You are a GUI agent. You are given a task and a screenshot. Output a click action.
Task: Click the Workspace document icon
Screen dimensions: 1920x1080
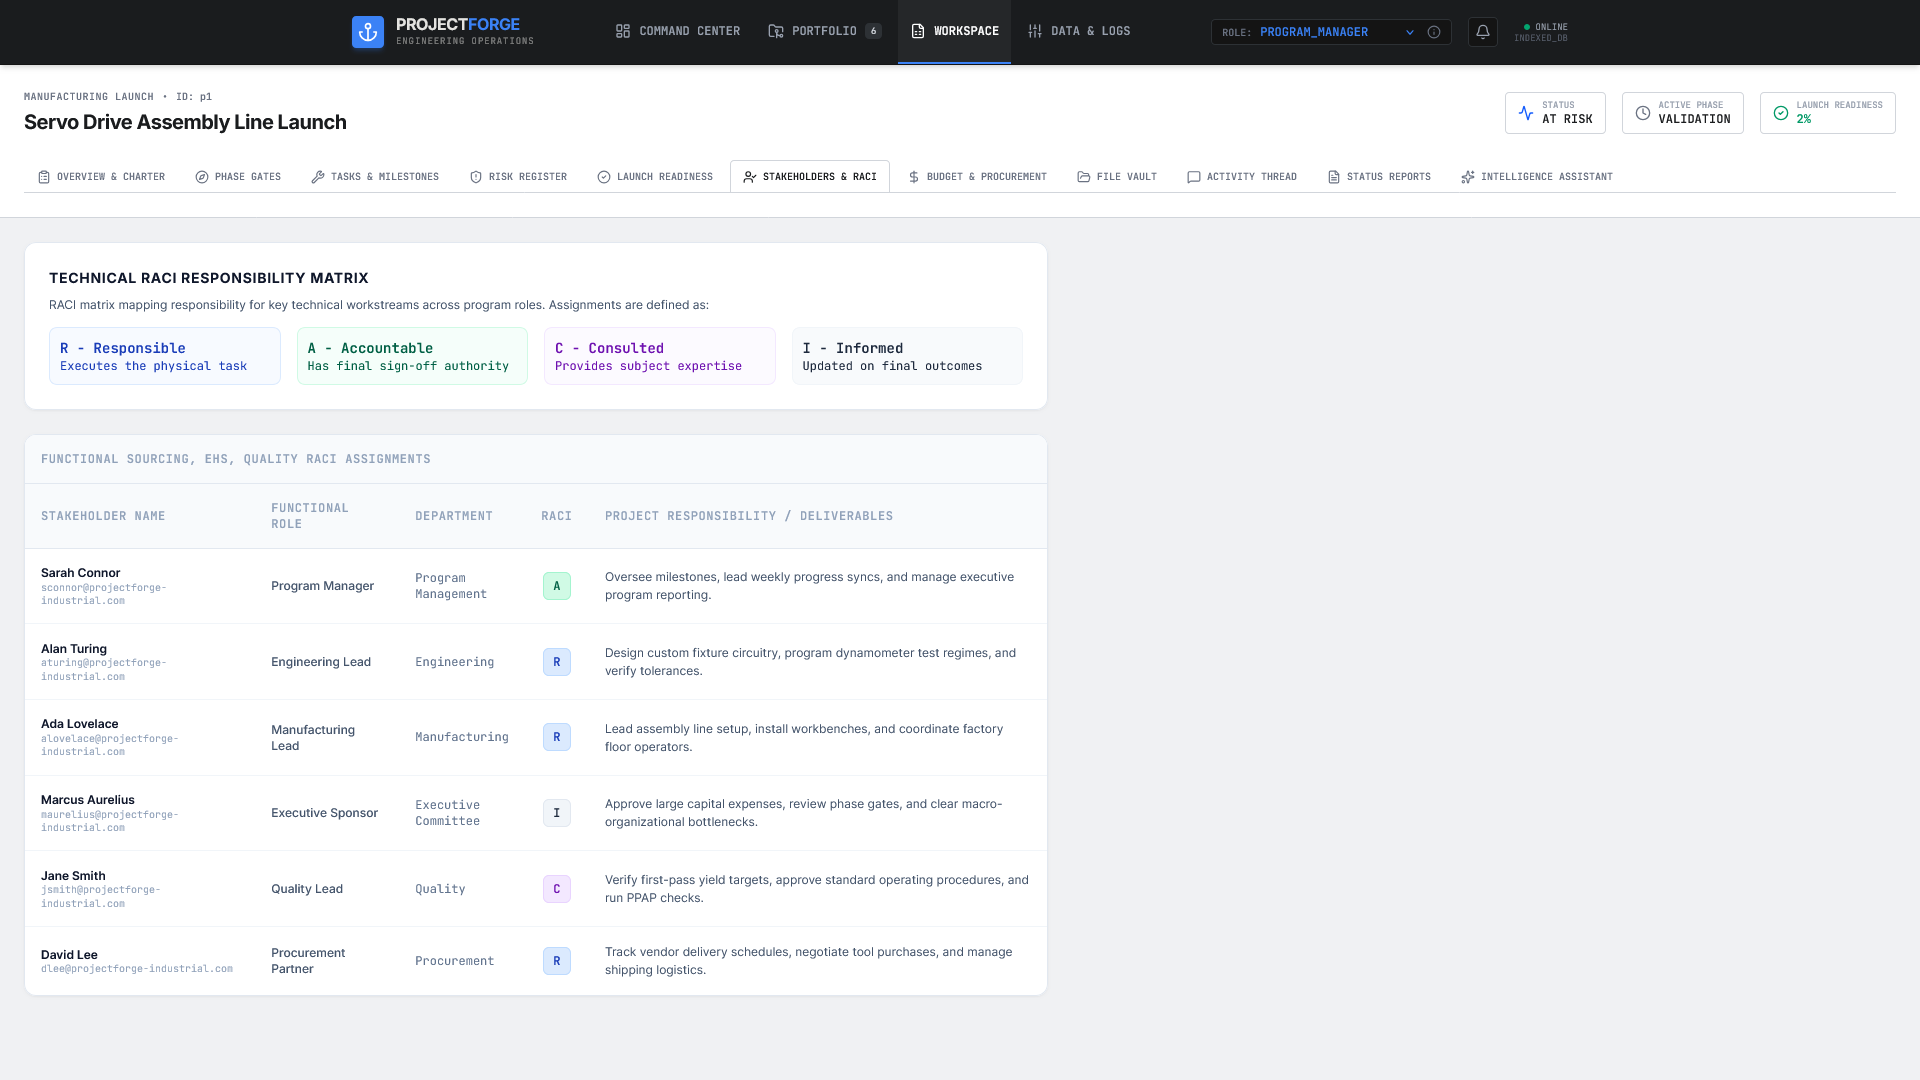pyautogui.click(x=918, y=31)
